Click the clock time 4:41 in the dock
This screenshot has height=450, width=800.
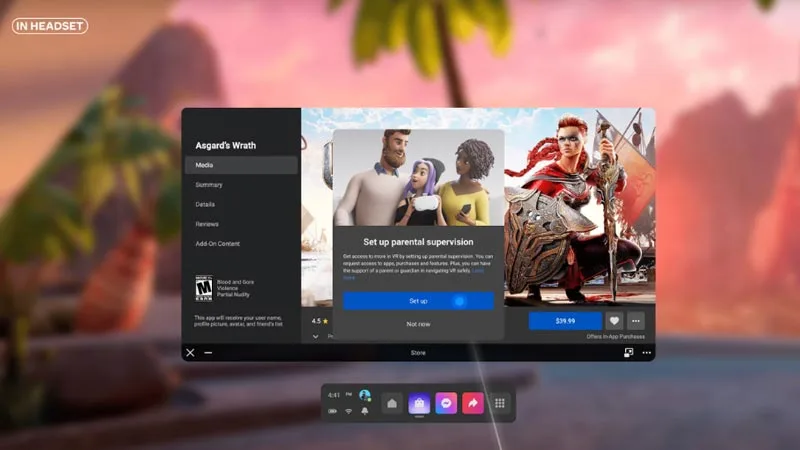[334, 395]
